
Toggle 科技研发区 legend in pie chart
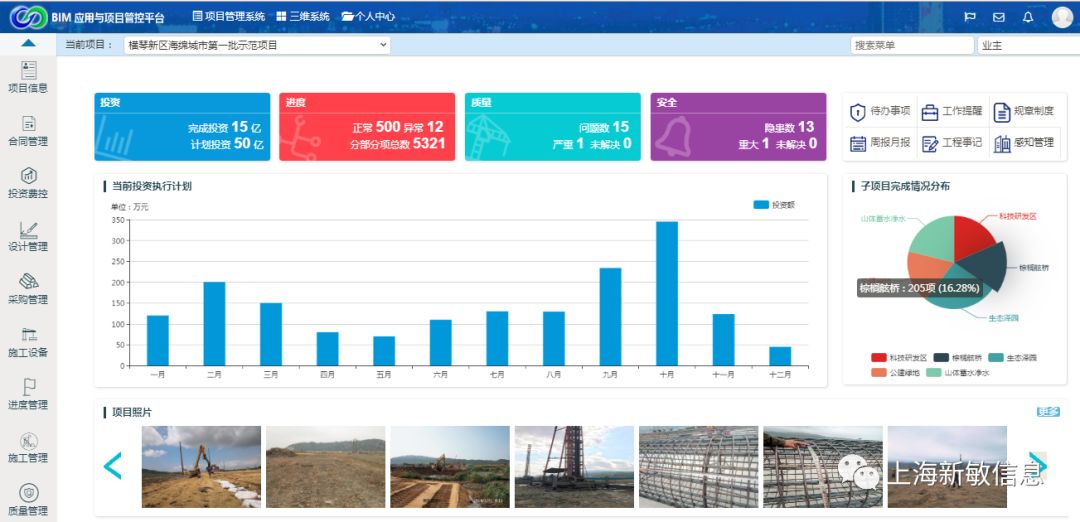click(x=890, y=357)
